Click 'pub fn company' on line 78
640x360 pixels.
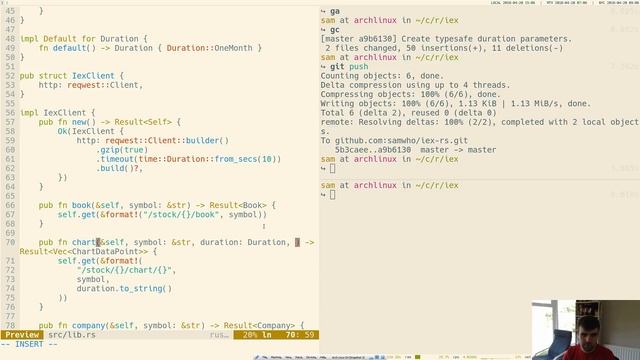pyautogui.click(x=72, y=326)
